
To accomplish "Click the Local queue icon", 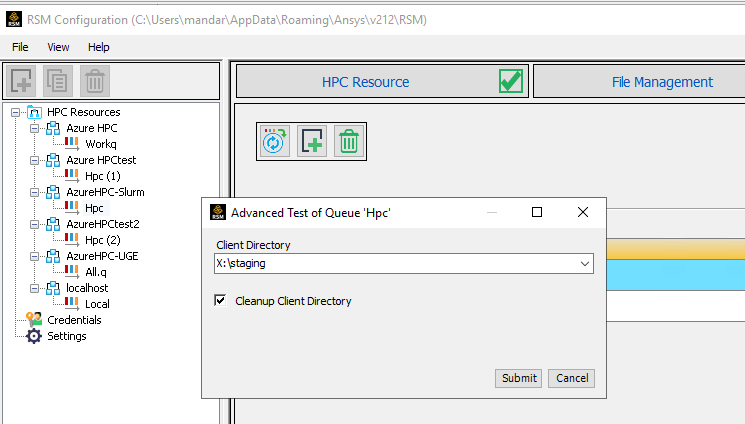I will 72,303.
